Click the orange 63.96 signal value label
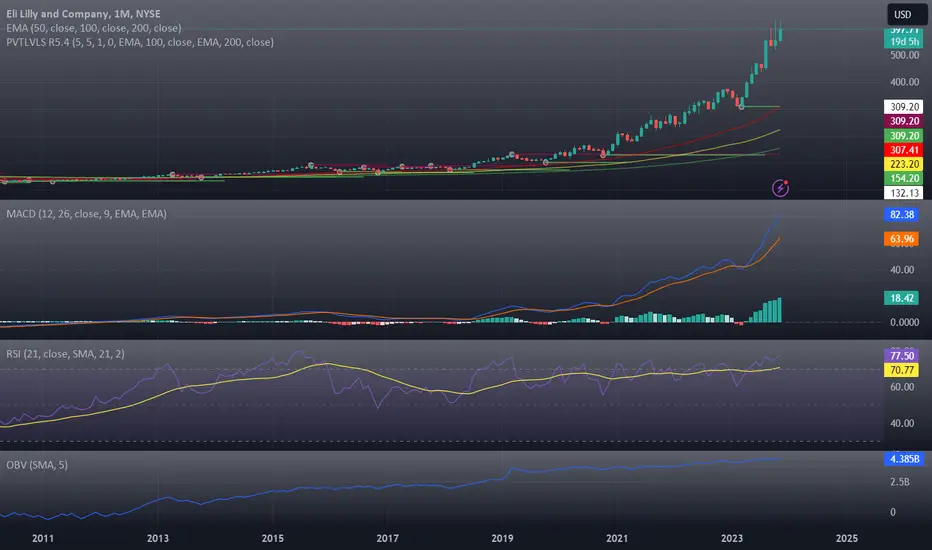The height and width of the screenshot is (550, 932). [x=902, y=239]
